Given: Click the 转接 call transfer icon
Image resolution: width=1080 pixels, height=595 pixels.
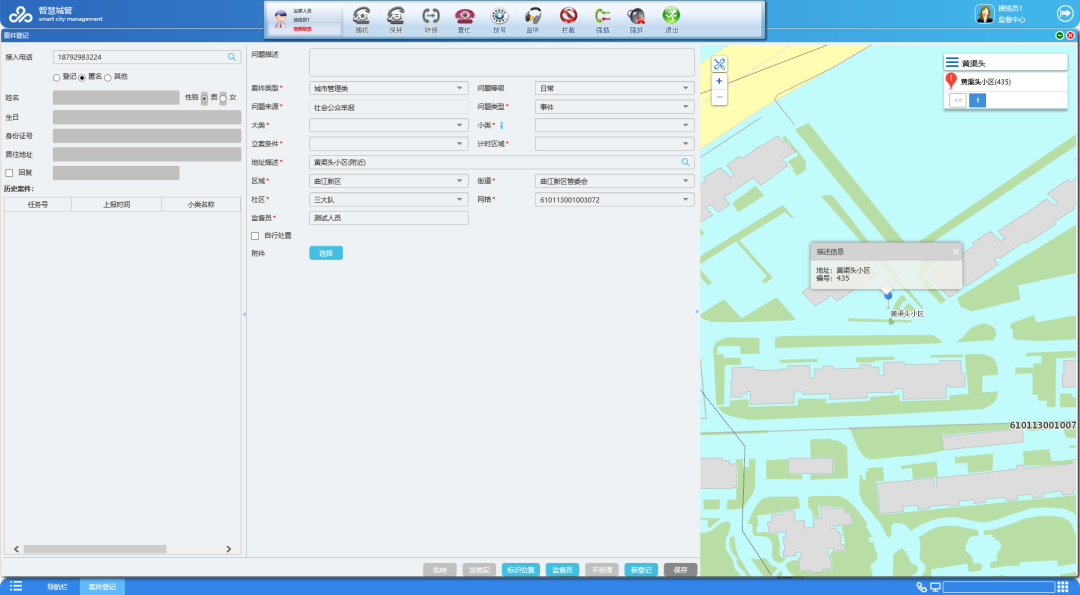Looking at the screenshot, I should click(x=430, y=16).
